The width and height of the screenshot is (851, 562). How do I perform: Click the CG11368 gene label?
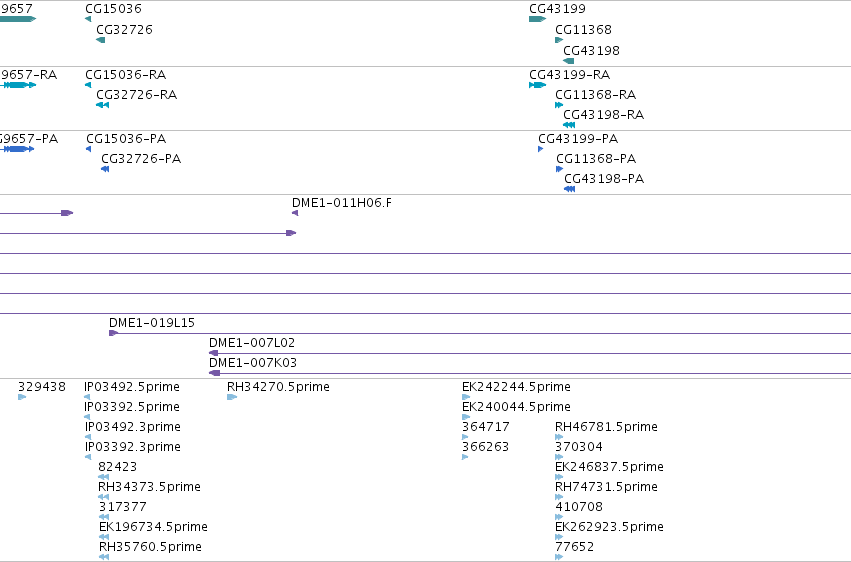tap(583, 29)
